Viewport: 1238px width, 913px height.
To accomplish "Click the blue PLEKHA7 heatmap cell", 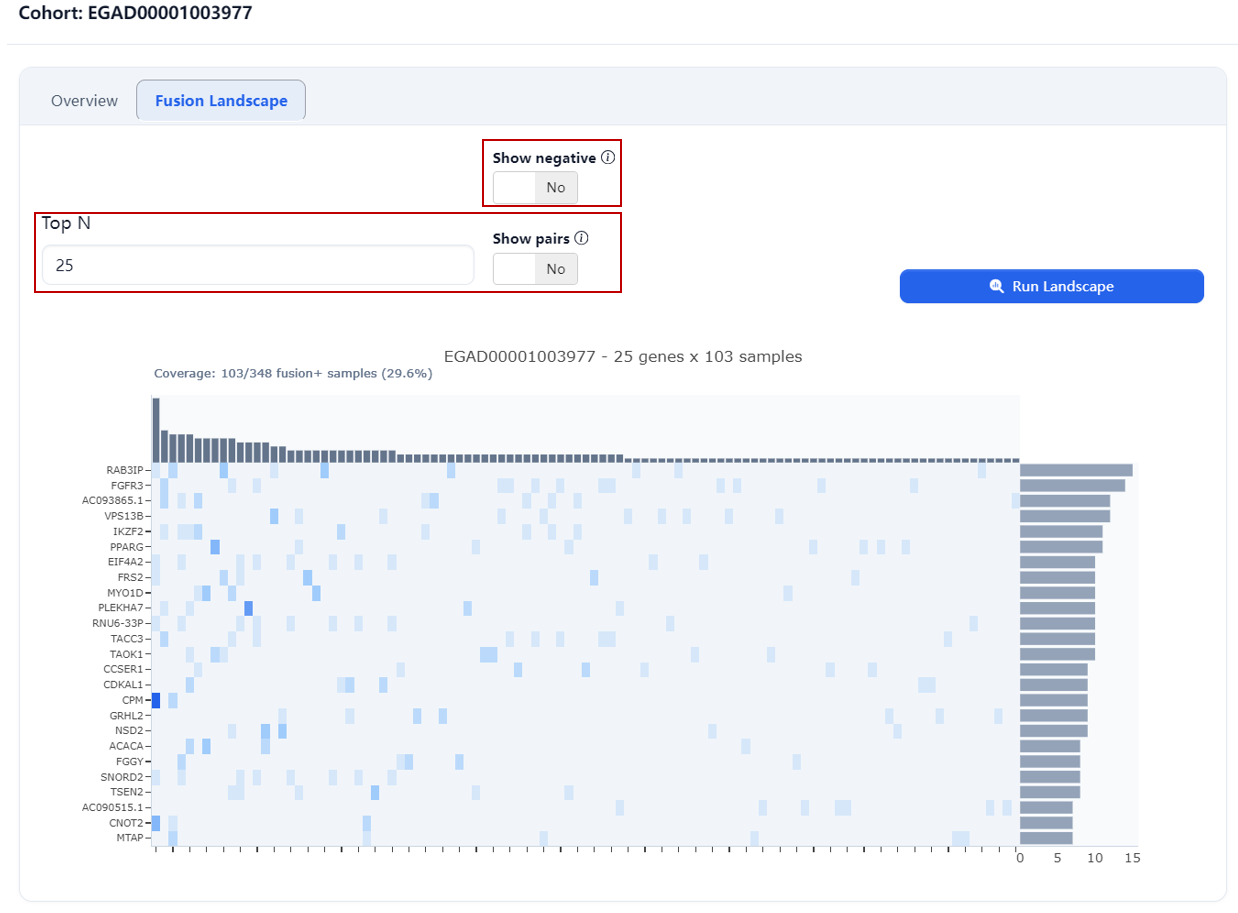I will (x=249, y=608).
